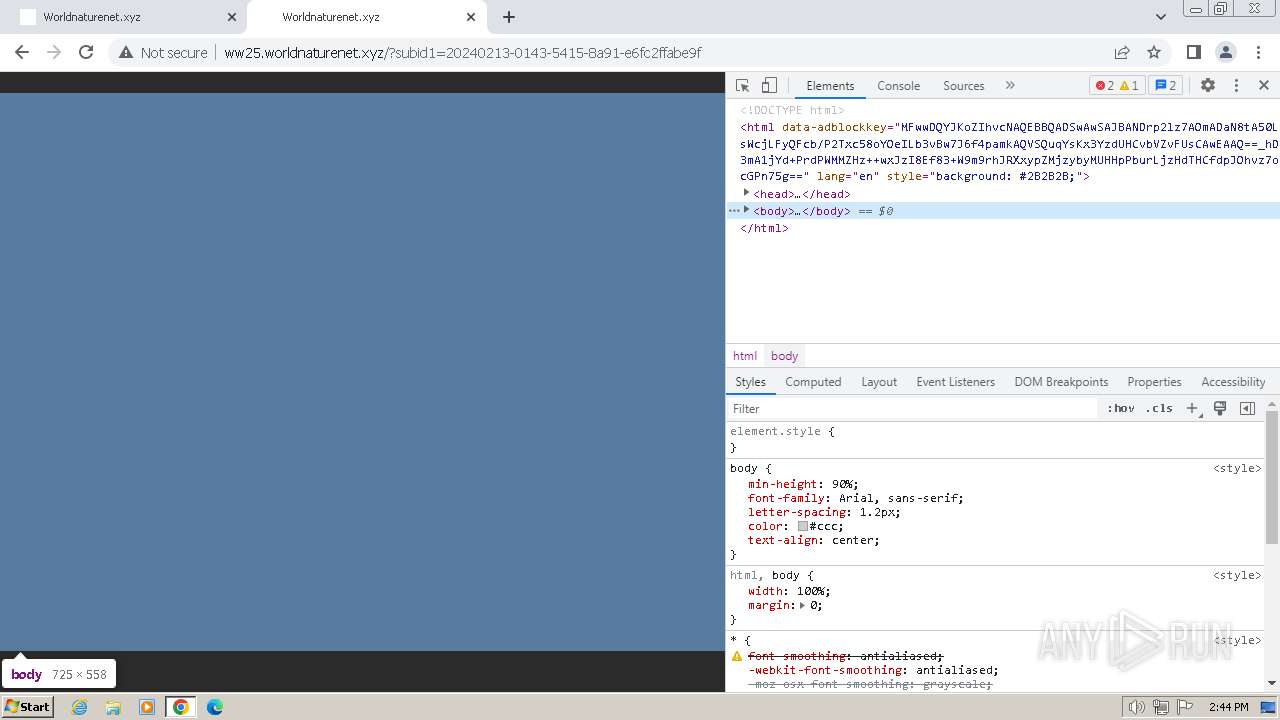Click the address bar URL

(462, 52)
